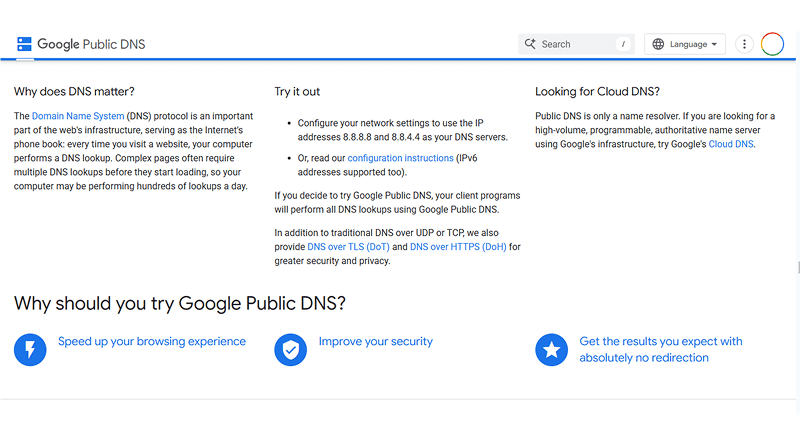Open DNS over TLS (DoT) link

pyautogui.click(x=348, y=247)
